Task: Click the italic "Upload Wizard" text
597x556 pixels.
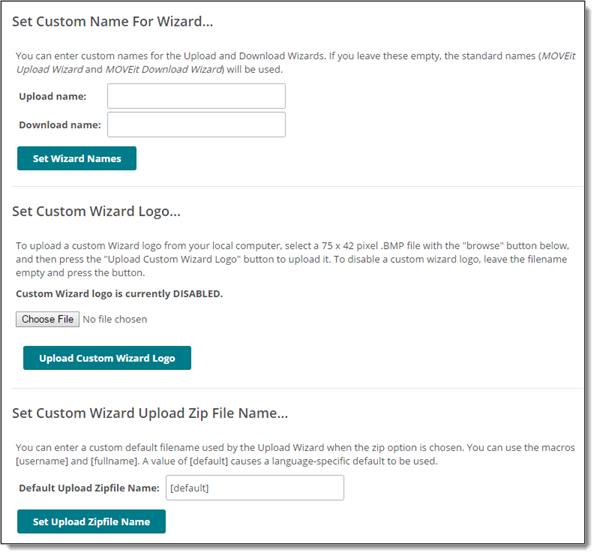Action: point(49,69)
